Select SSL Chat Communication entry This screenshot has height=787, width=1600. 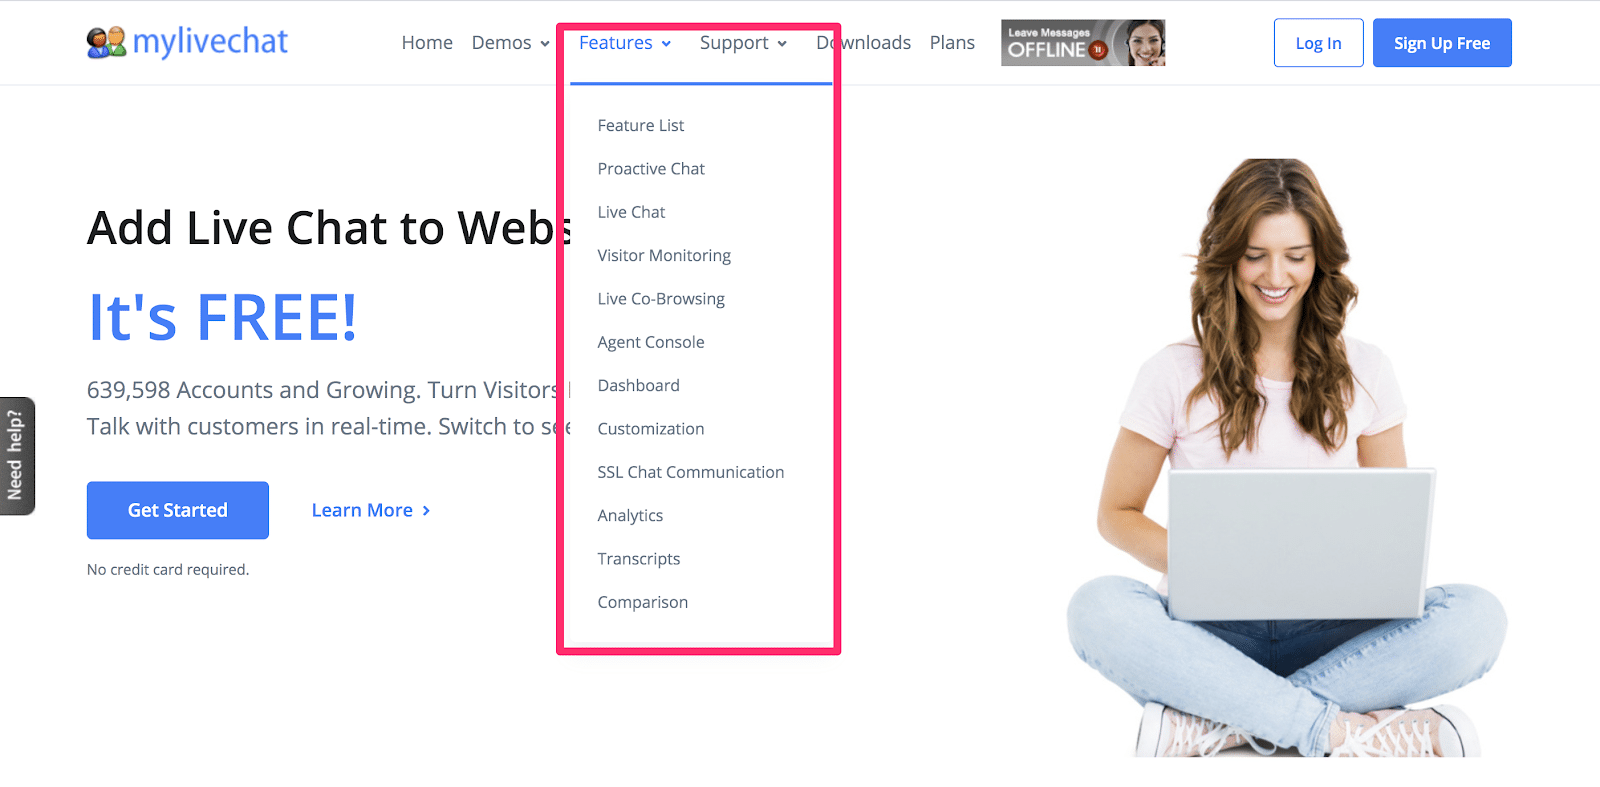coord(691,472)
